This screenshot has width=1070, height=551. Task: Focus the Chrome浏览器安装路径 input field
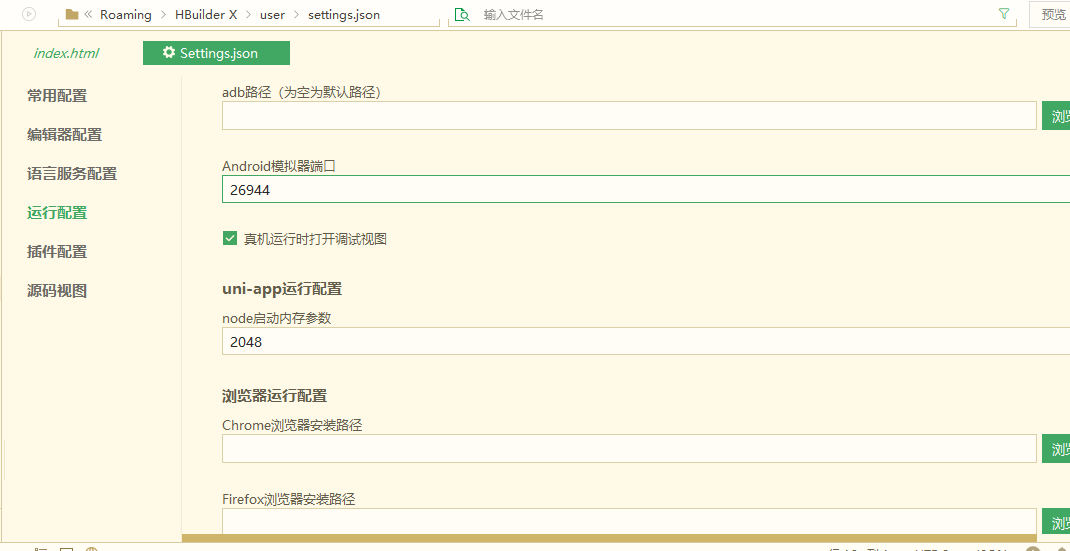pos(629,449)
